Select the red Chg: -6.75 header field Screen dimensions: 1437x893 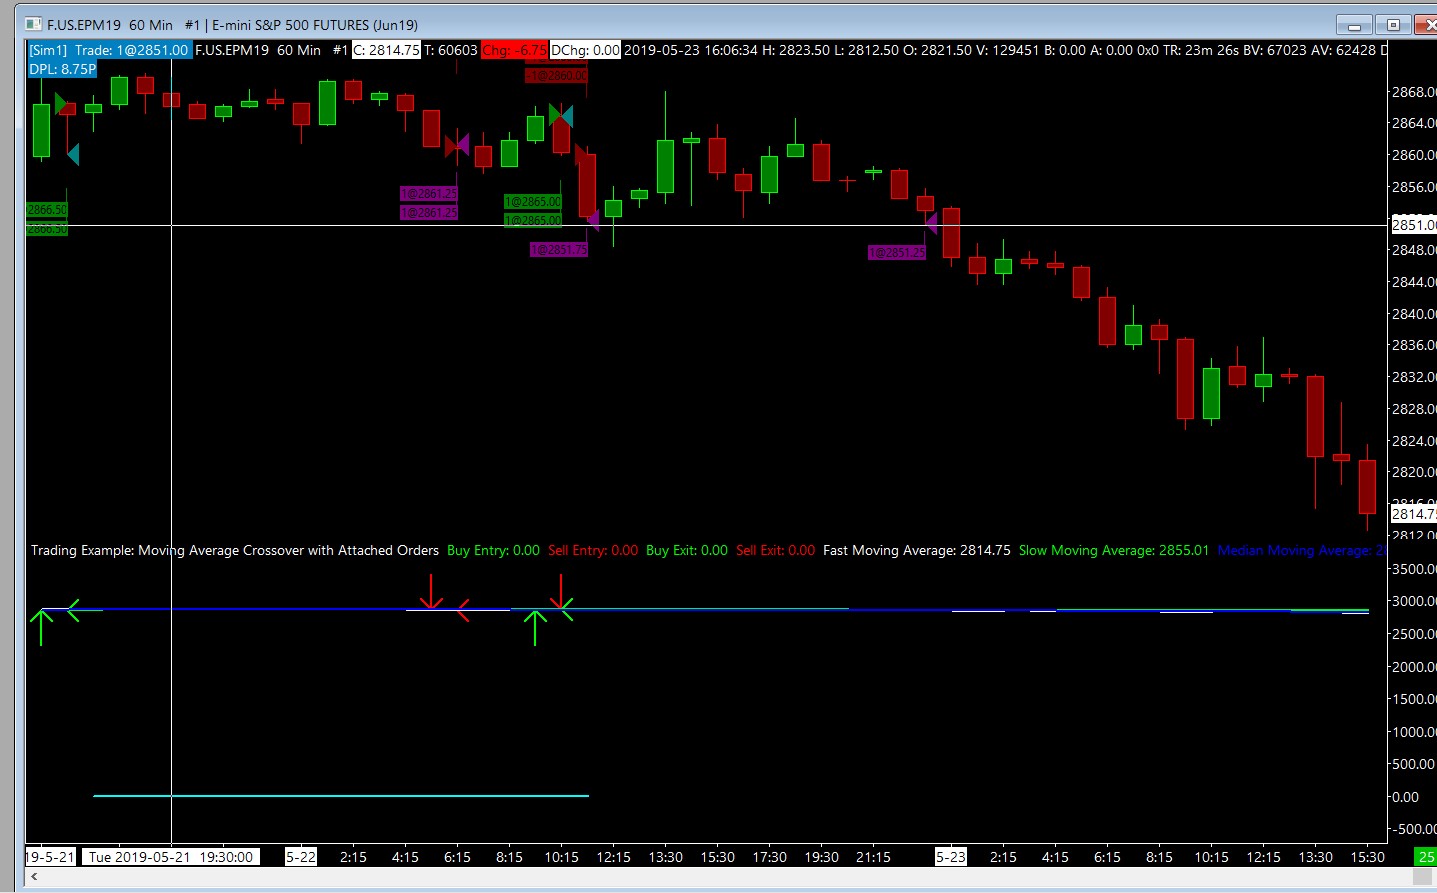[514, 50]
